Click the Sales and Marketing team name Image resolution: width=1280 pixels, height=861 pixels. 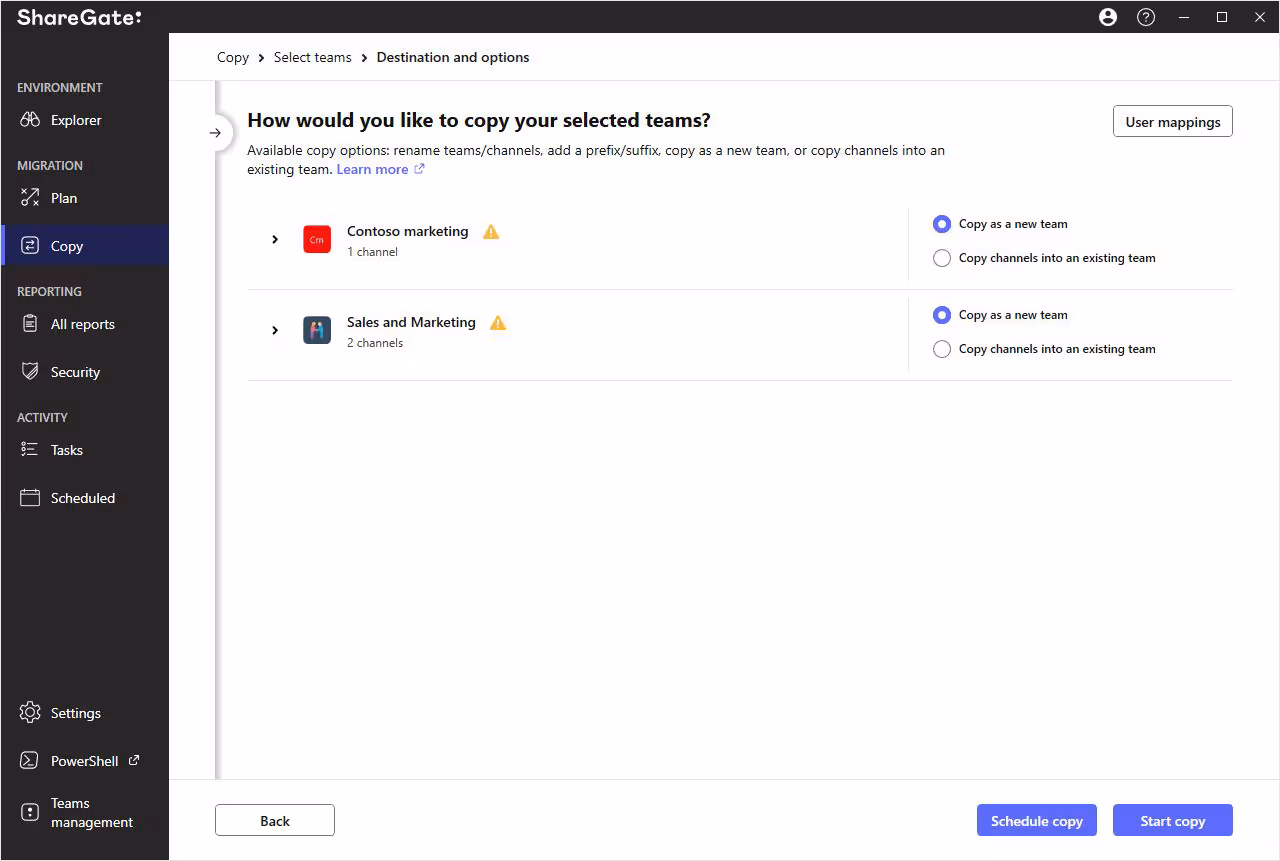(x=411, y=322)
